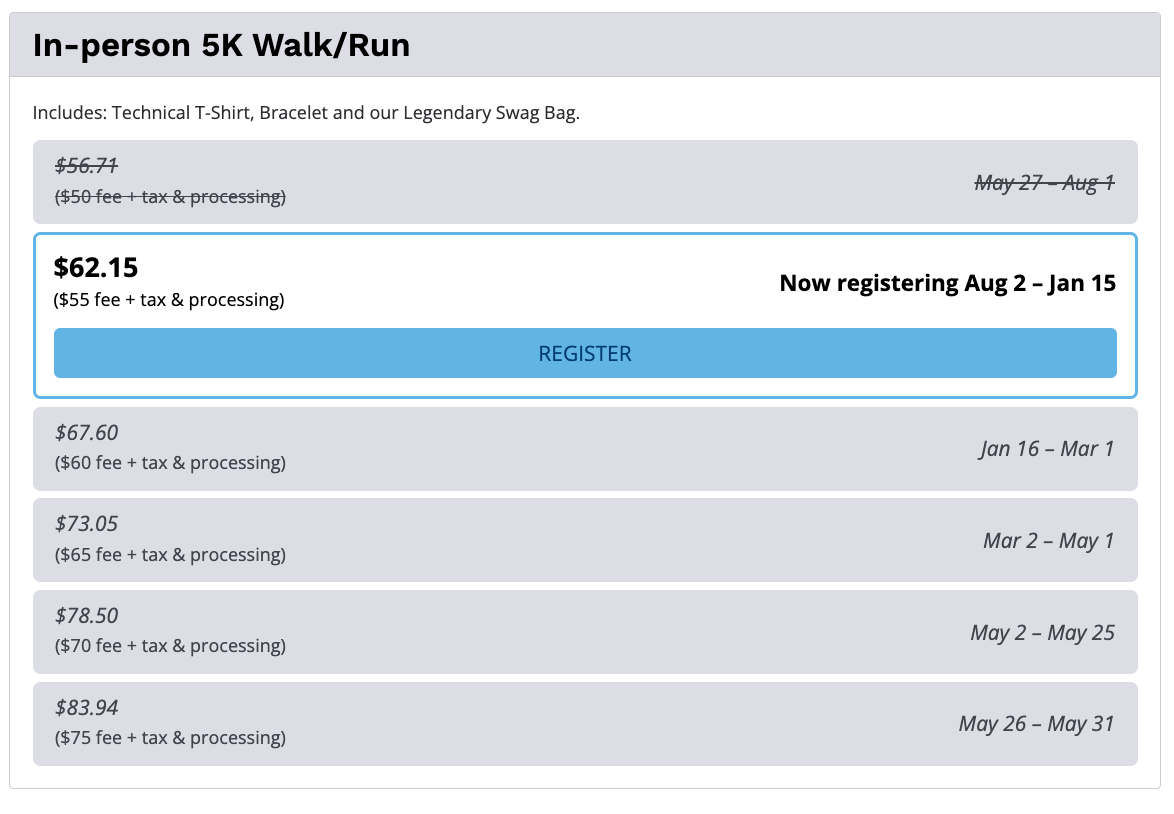The height and width of the screenshot is (814, 1174).
Task: Click the expired May 27 – Aug 1 date range
Action: (1044, 182)
